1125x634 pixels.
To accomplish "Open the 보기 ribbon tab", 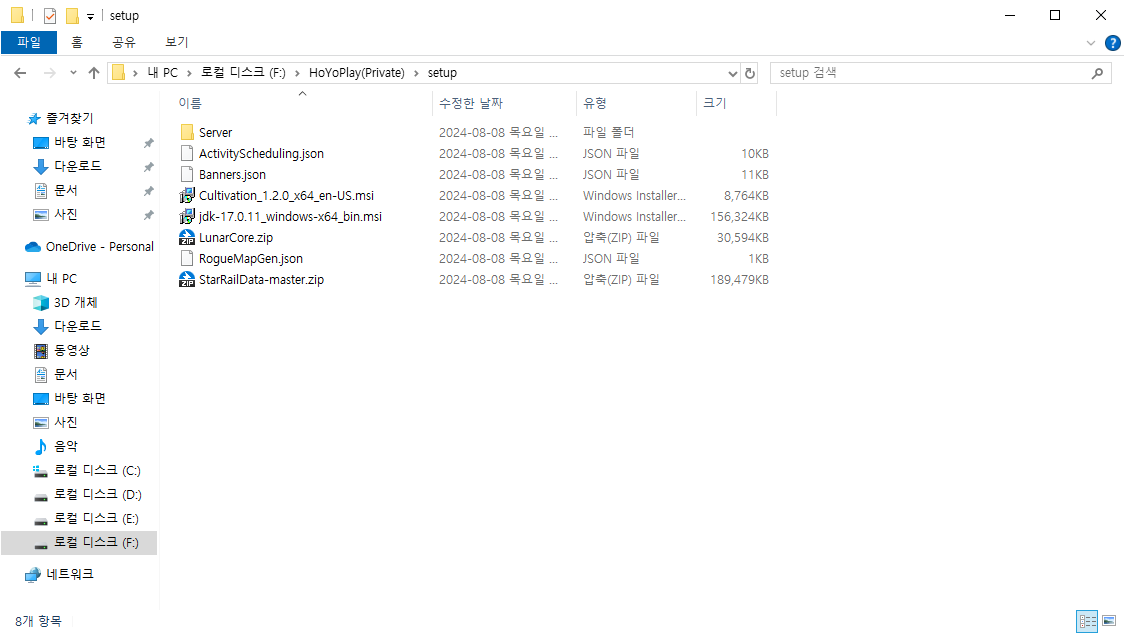I will point(176,42).
